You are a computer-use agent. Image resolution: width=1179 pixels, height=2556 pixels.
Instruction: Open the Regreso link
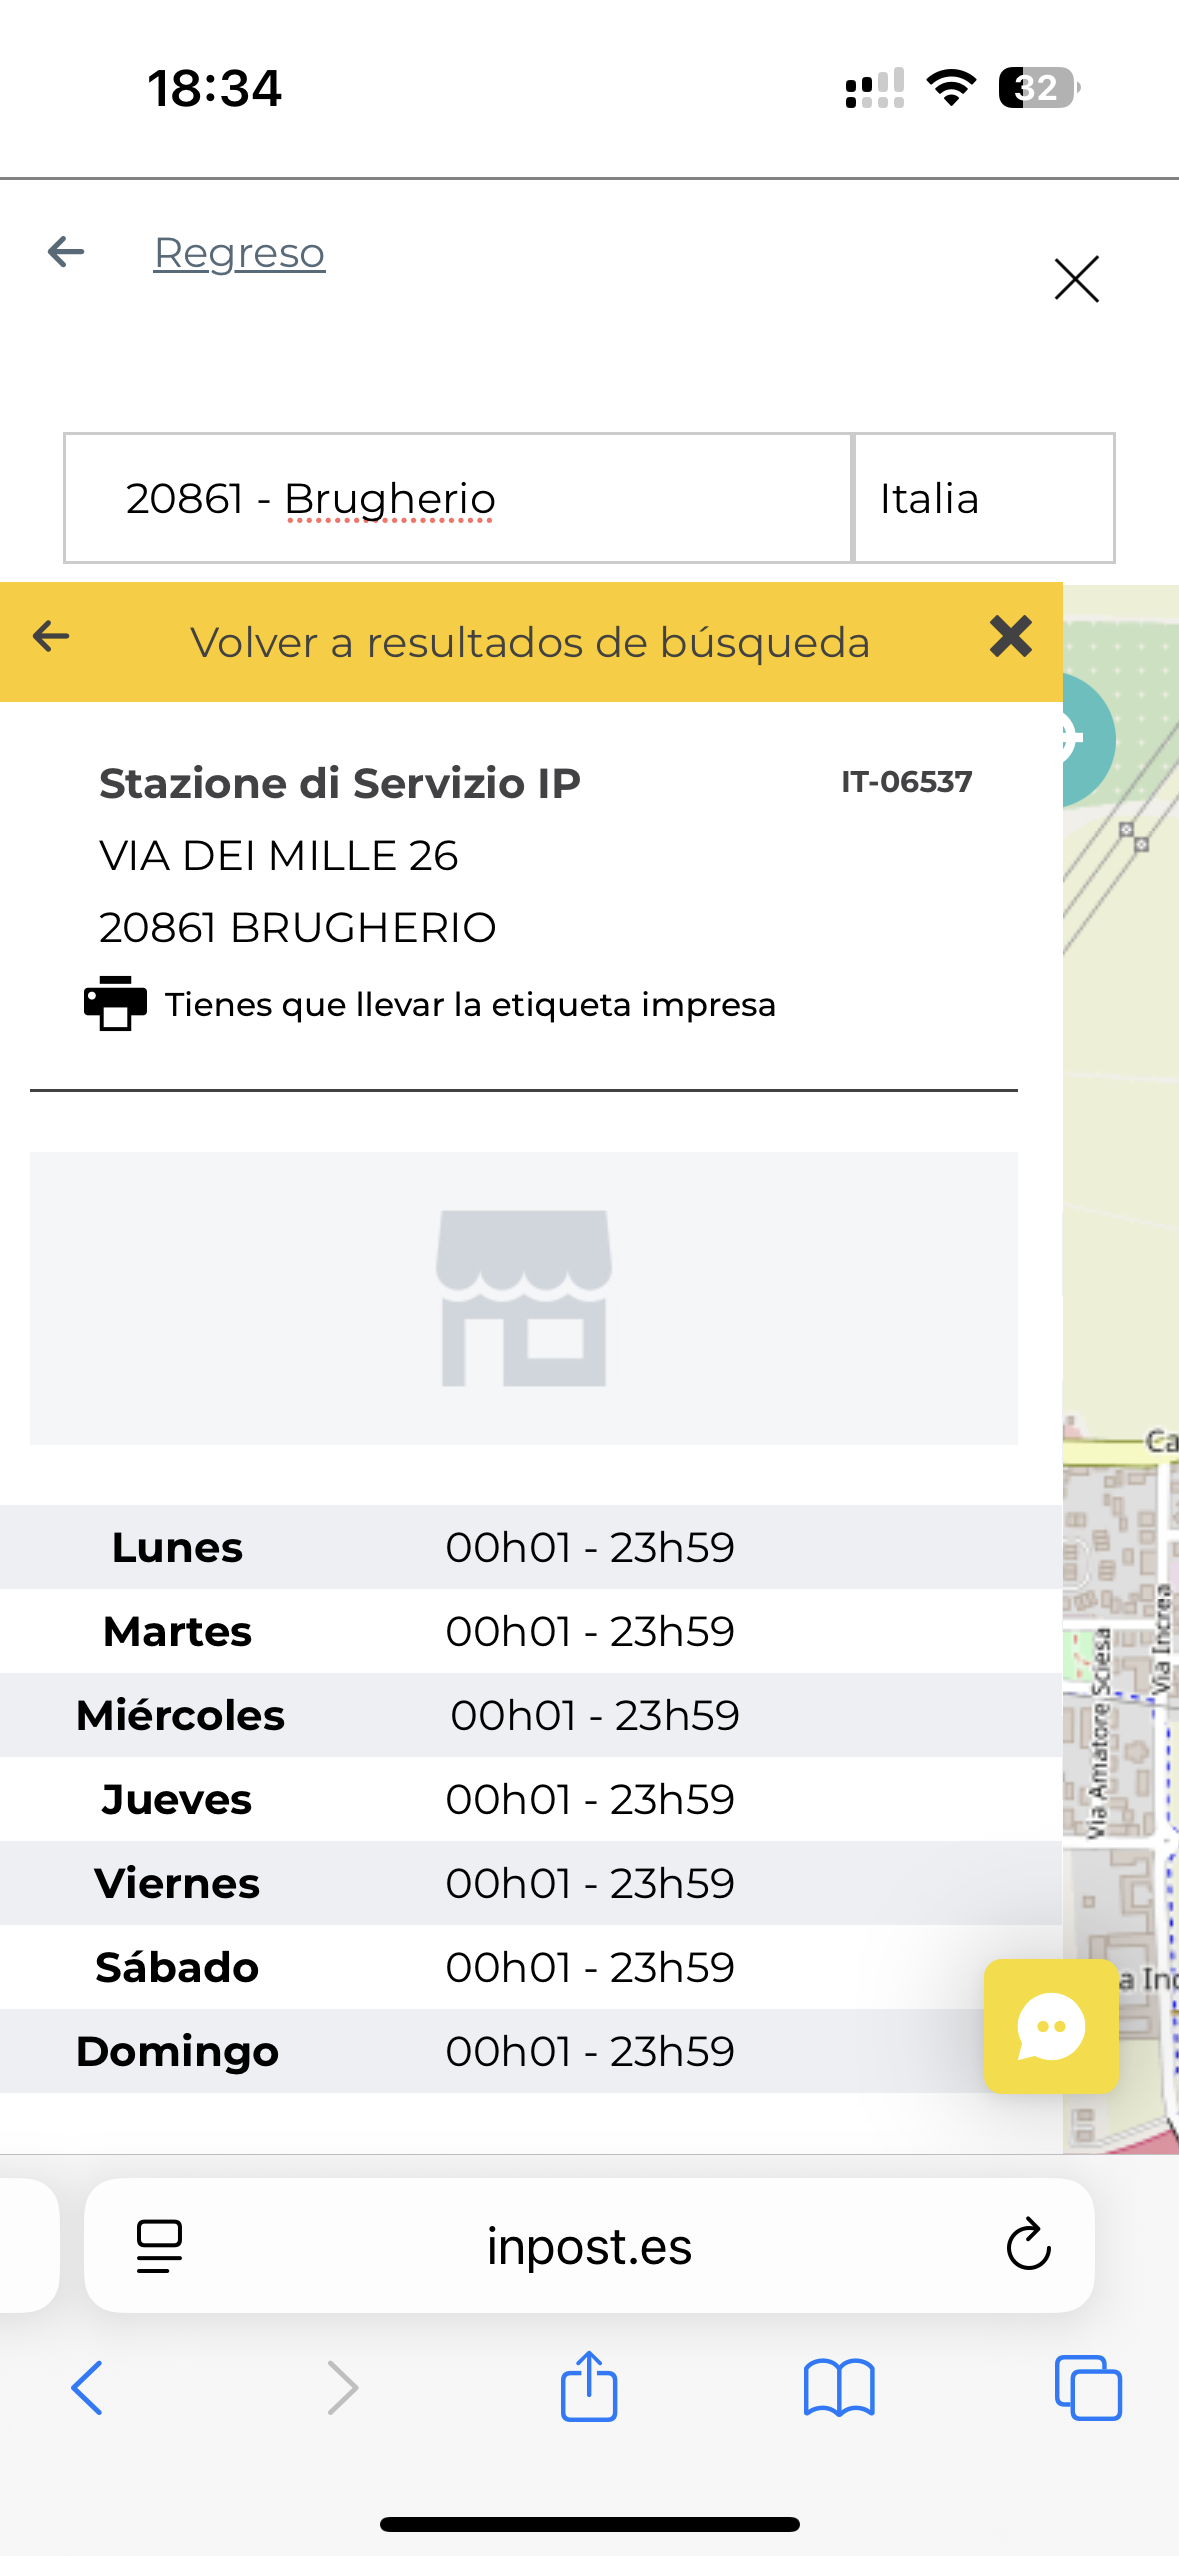pyautogui.click(x=239, y=253)
